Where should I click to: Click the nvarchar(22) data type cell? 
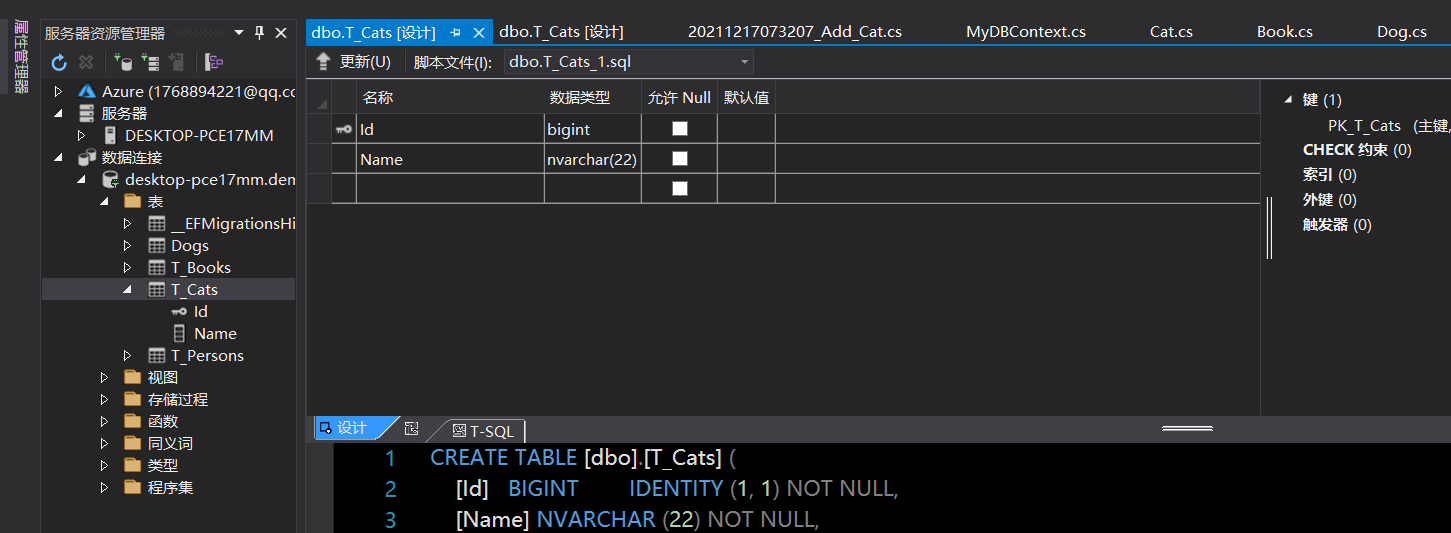pos(593,159)
